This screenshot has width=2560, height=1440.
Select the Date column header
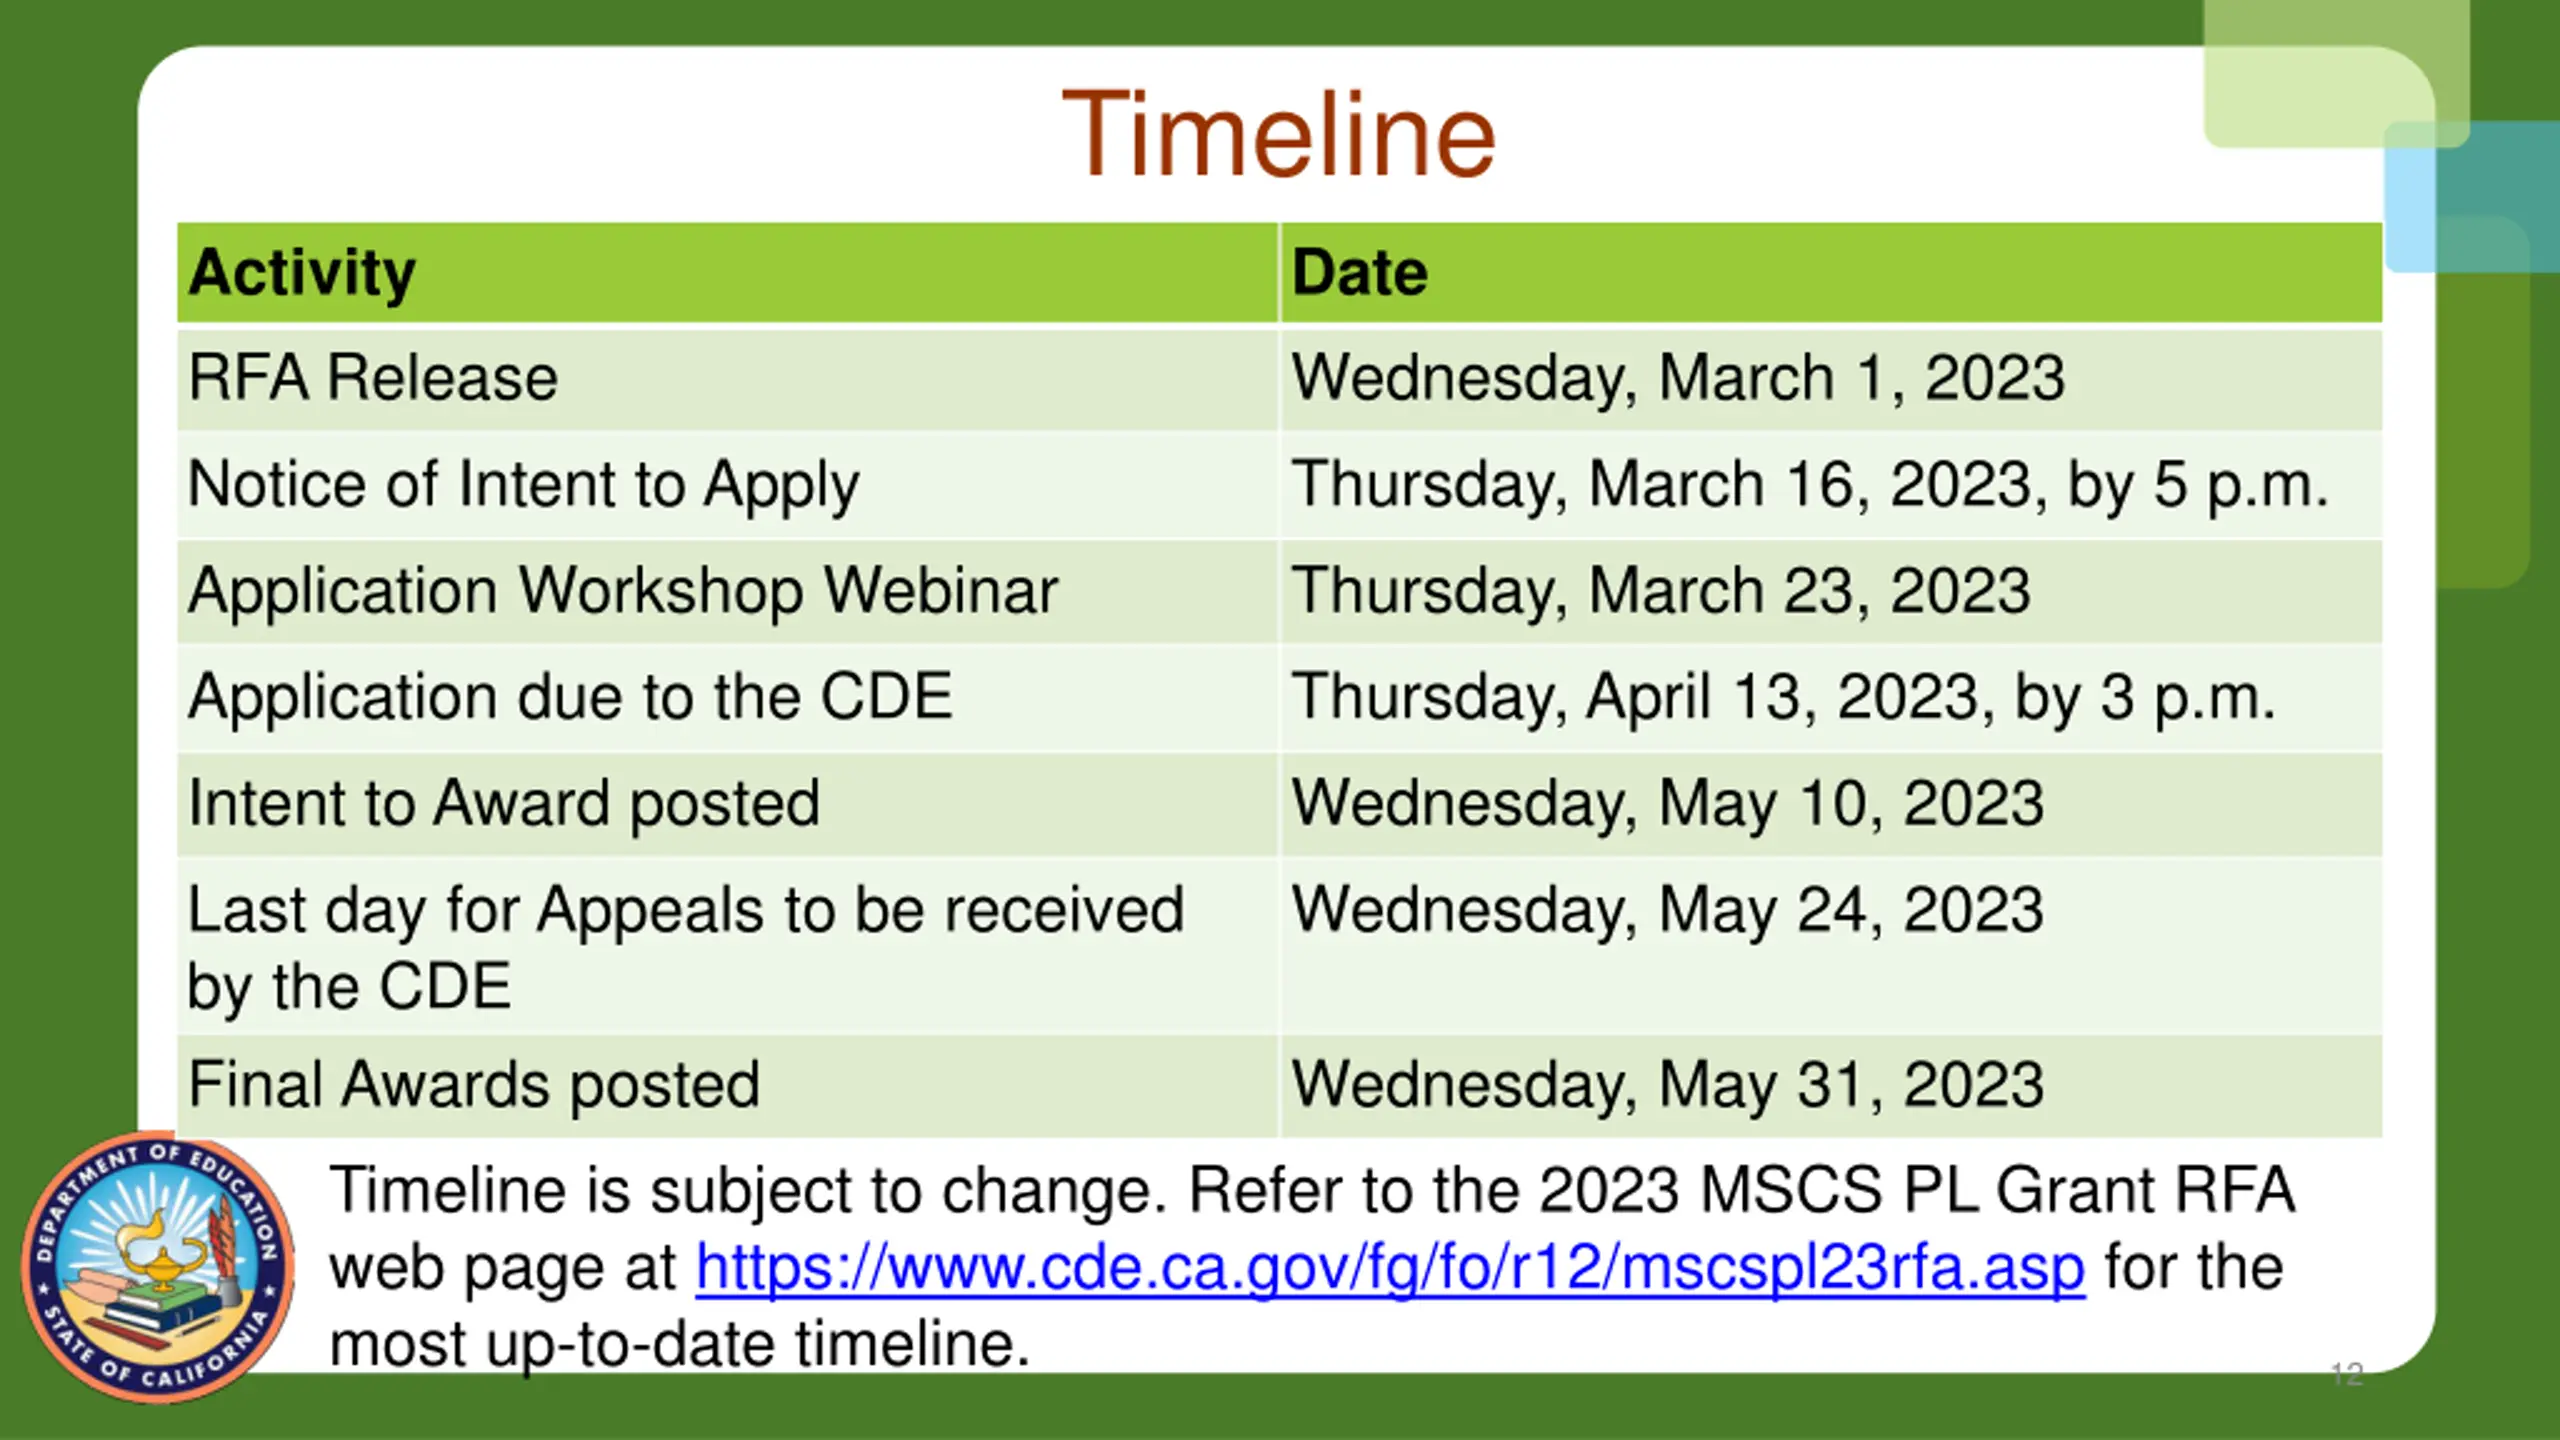point(1360,273)
